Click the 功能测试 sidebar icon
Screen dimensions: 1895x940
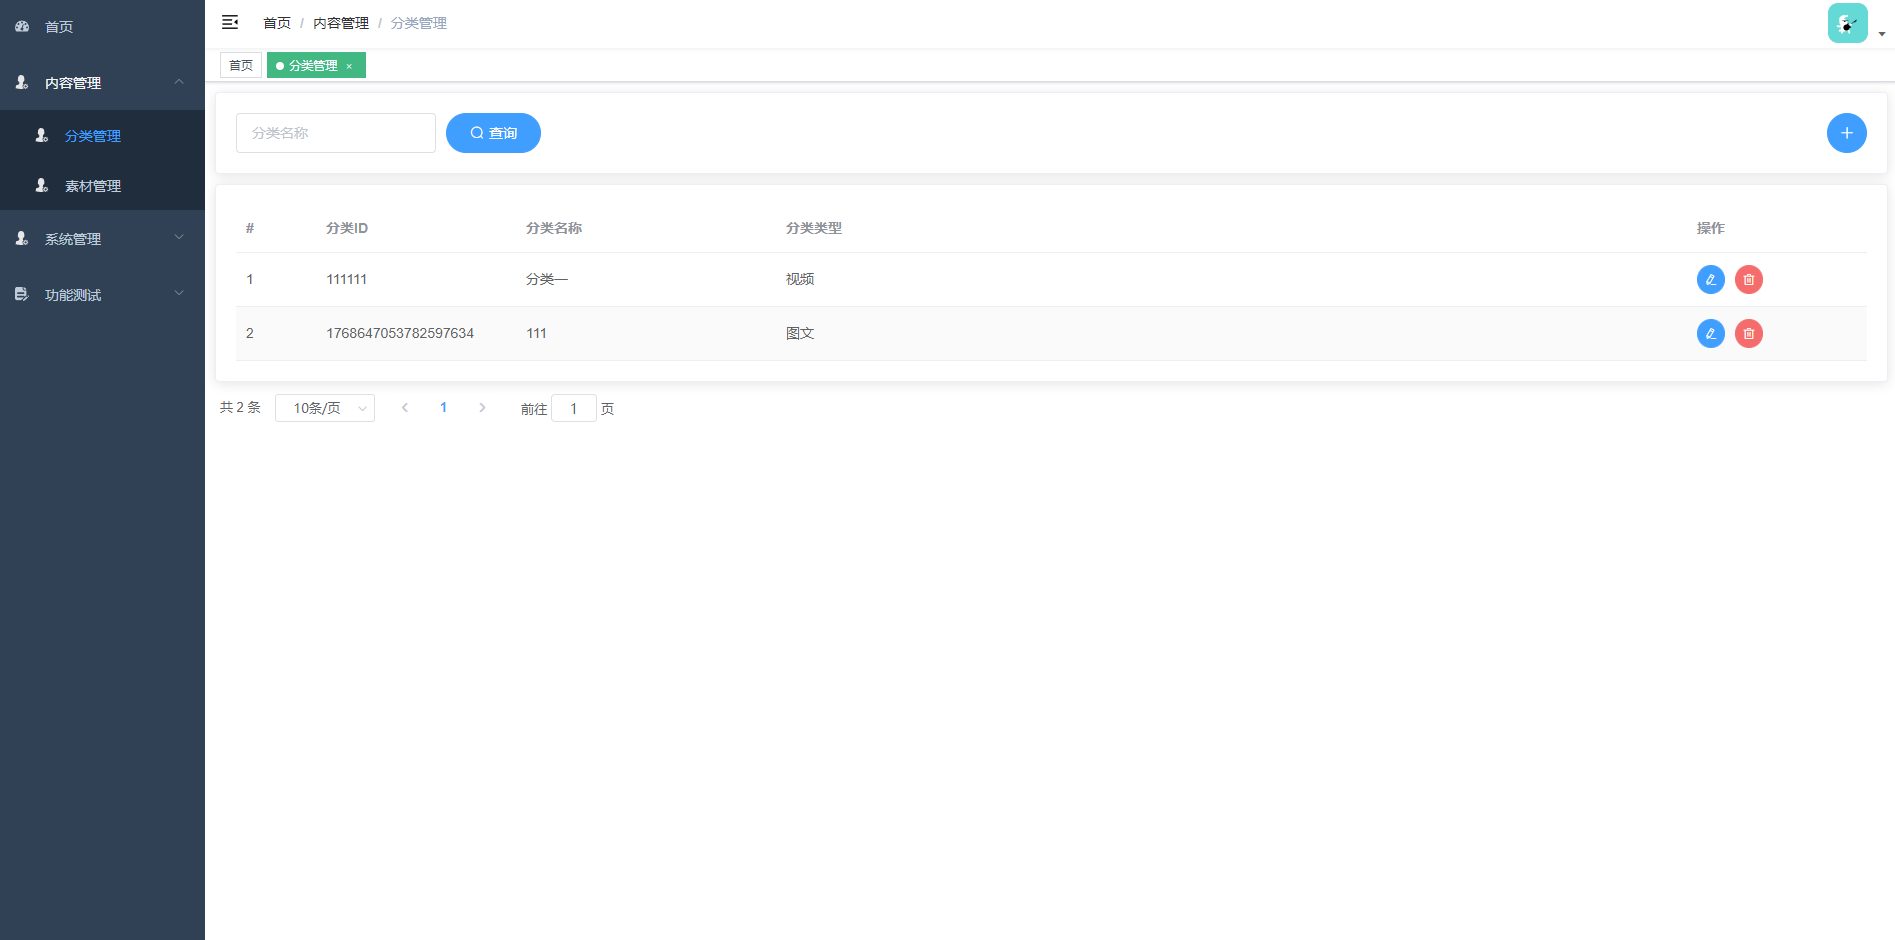(x=22, y=294)
